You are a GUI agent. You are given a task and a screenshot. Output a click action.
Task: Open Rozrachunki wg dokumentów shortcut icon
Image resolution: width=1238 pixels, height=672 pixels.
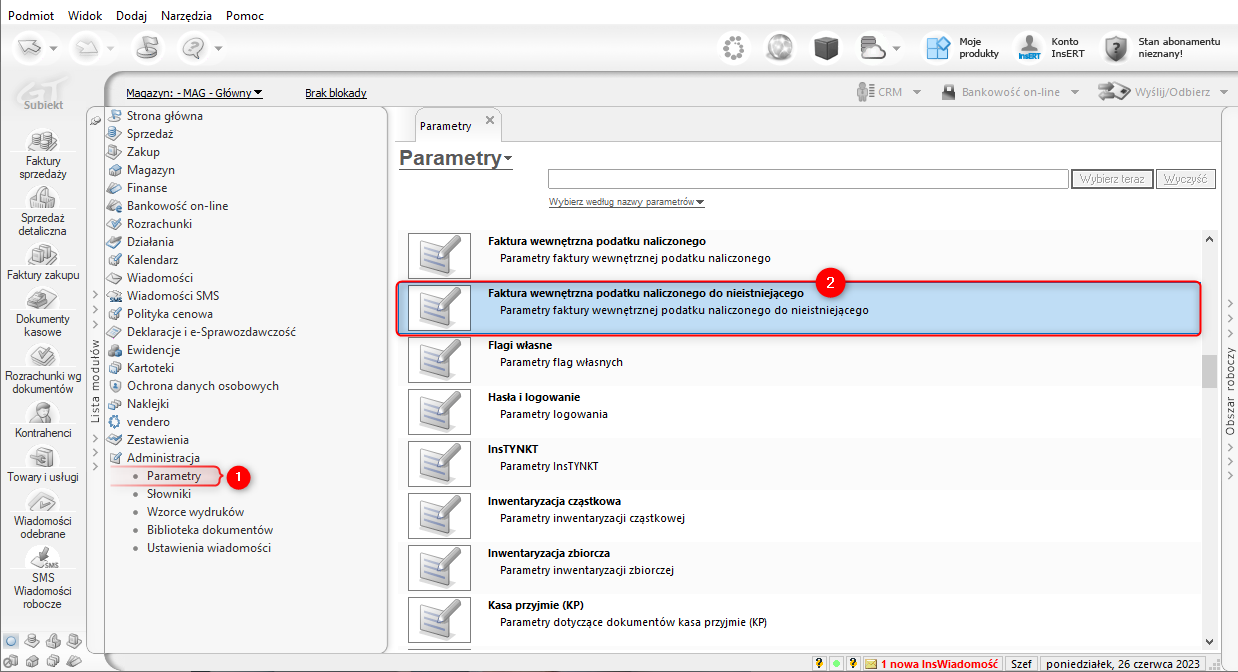point(42,357)
